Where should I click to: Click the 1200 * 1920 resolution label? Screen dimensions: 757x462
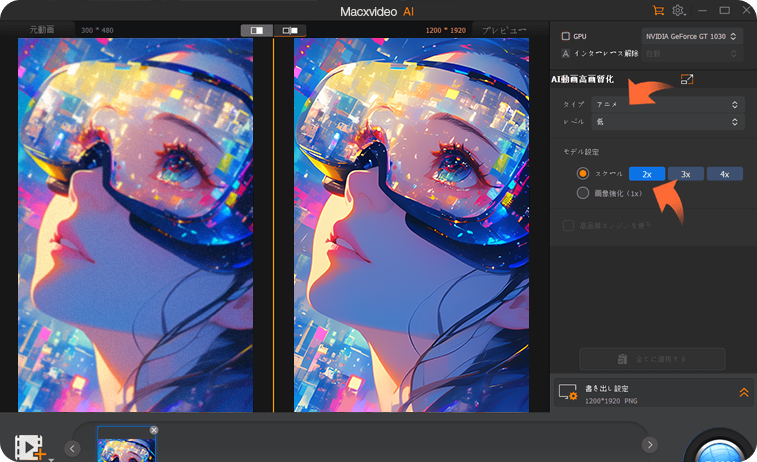click(446, 30)
